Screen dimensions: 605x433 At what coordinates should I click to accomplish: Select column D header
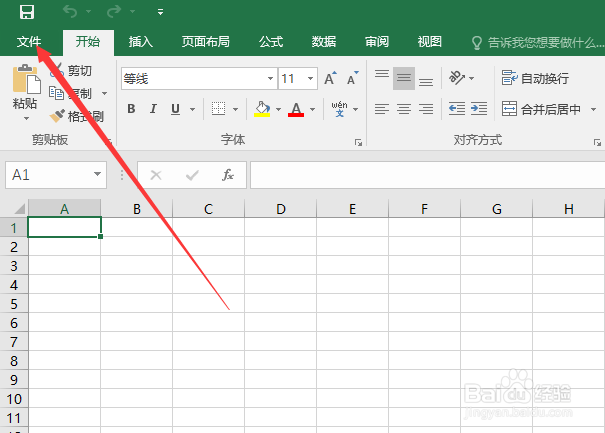coord(281,209)
